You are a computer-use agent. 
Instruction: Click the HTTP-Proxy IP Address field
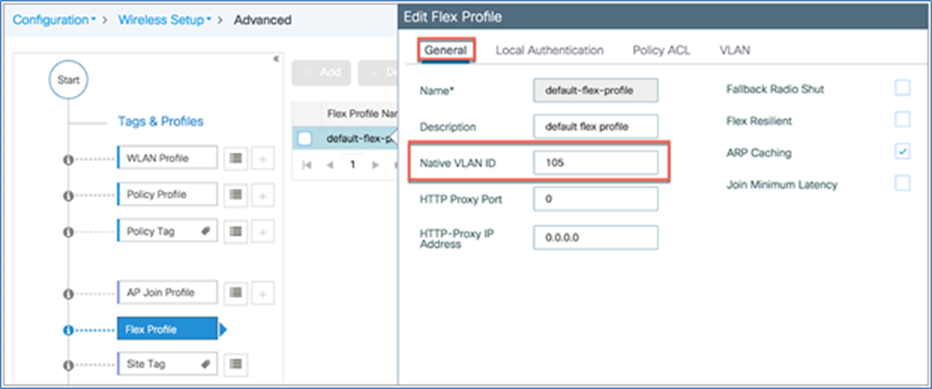596,237
